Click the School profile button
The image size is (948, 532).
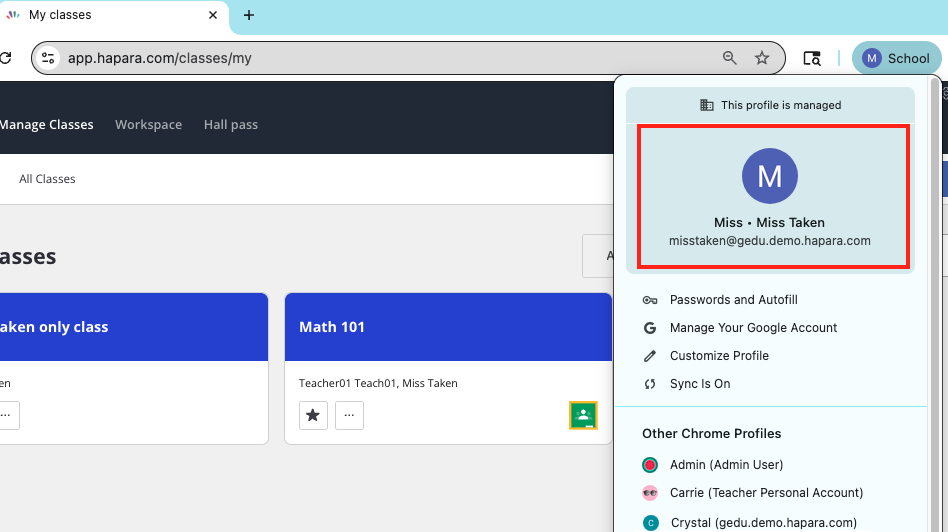click(897, 58)
